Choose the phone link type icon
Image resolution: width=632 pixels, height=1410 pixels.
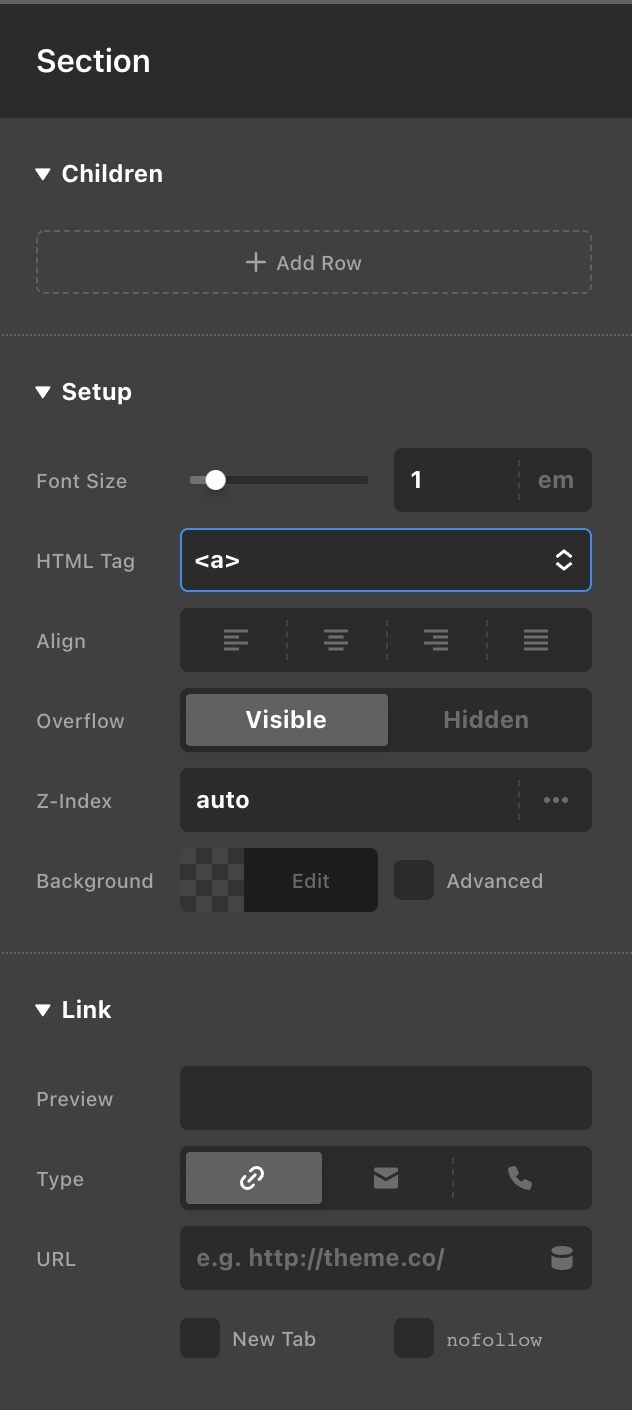click(520, 1178)
